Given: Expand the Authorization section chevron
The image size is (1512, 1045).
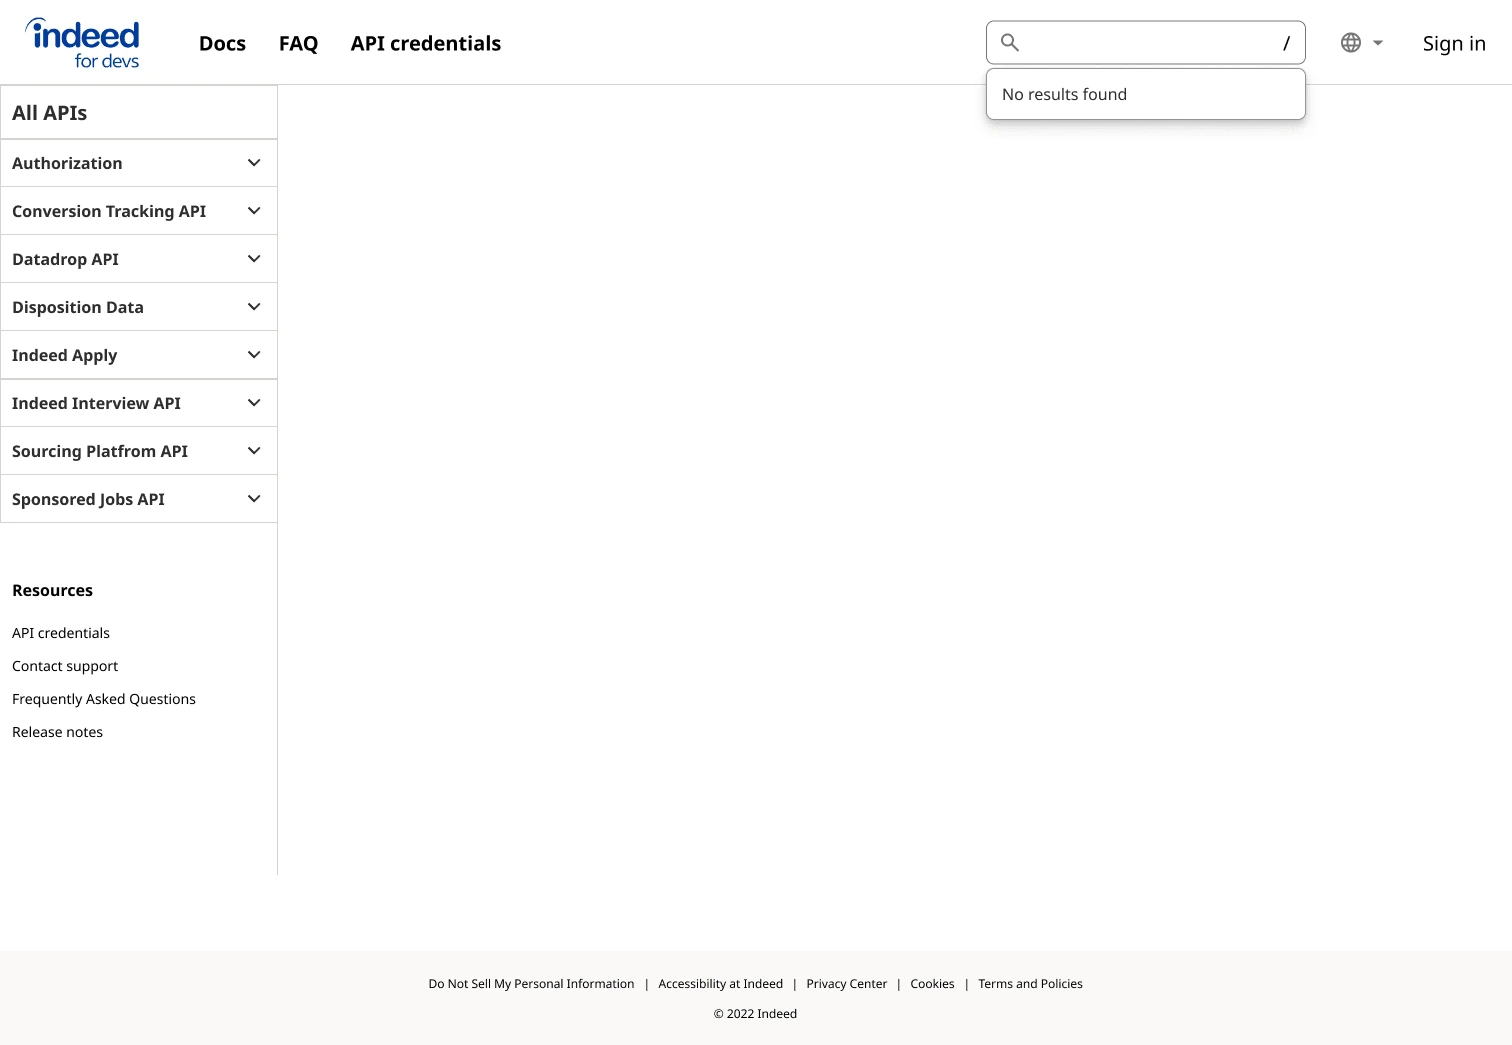Looking at the screenshot, I should tap(254, 163).
